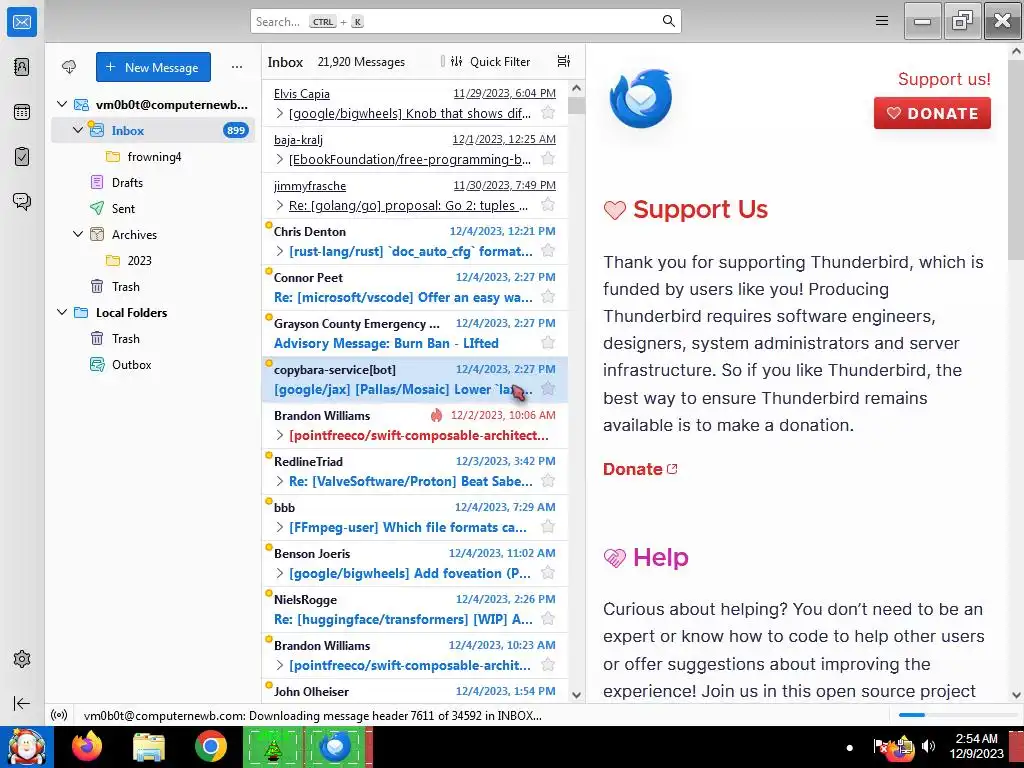Open folder pane options ellipsis
Screen dimensions: 1024x768
click(x=236, y=67)
